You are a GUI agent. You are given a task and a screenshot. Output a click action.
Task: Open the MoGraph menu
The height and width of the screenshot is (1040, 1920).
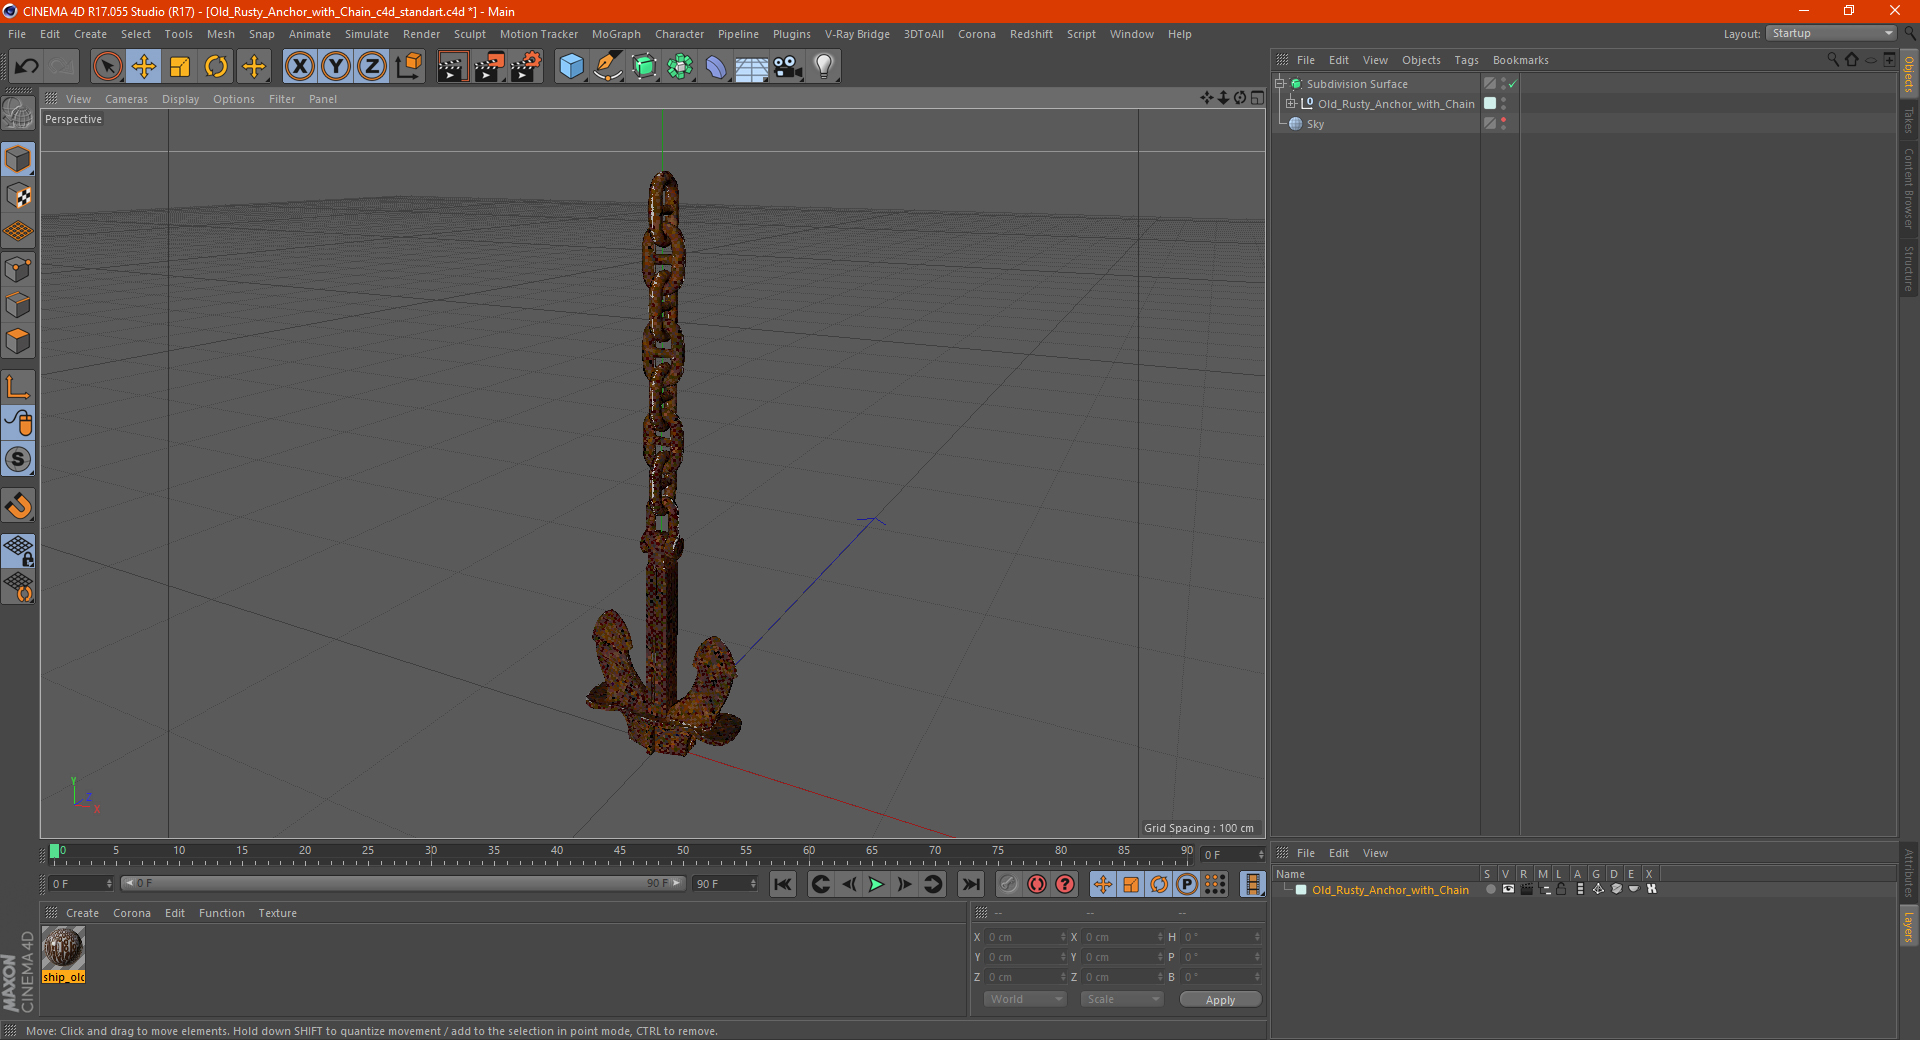point(616,34)
